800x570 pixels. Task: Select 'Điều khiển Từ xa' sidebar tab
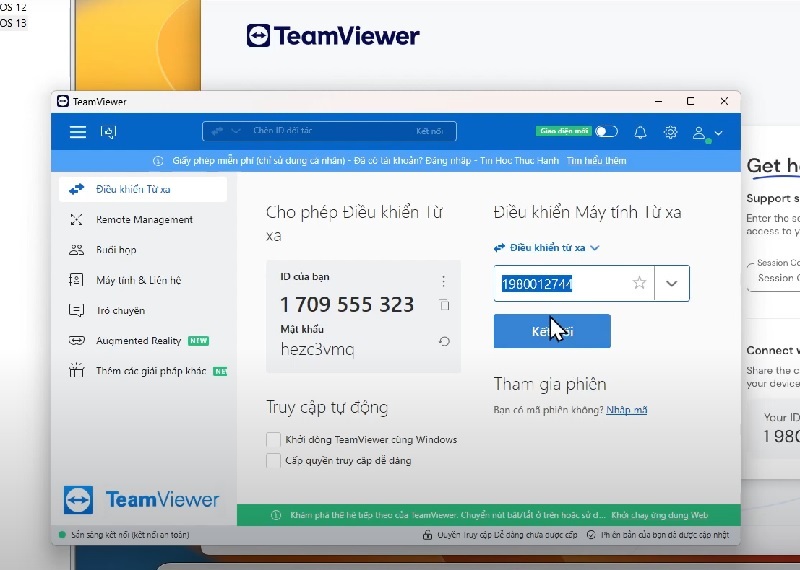143,189
